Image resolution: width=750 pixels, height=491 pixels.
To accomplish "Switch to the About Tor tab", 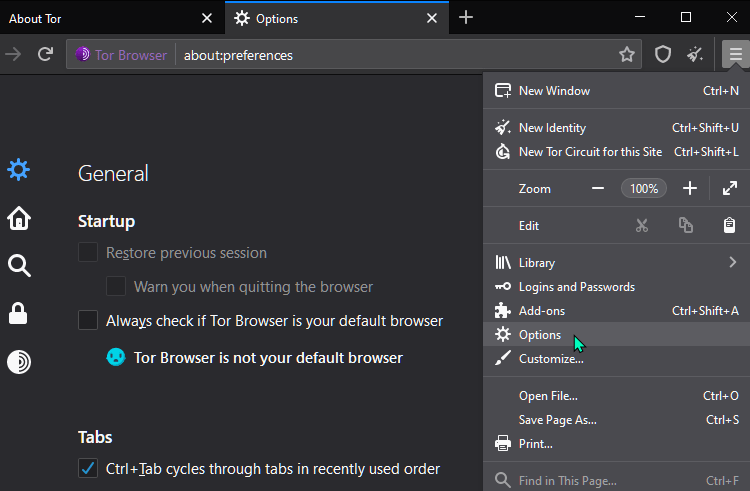I will pos(112,18).
